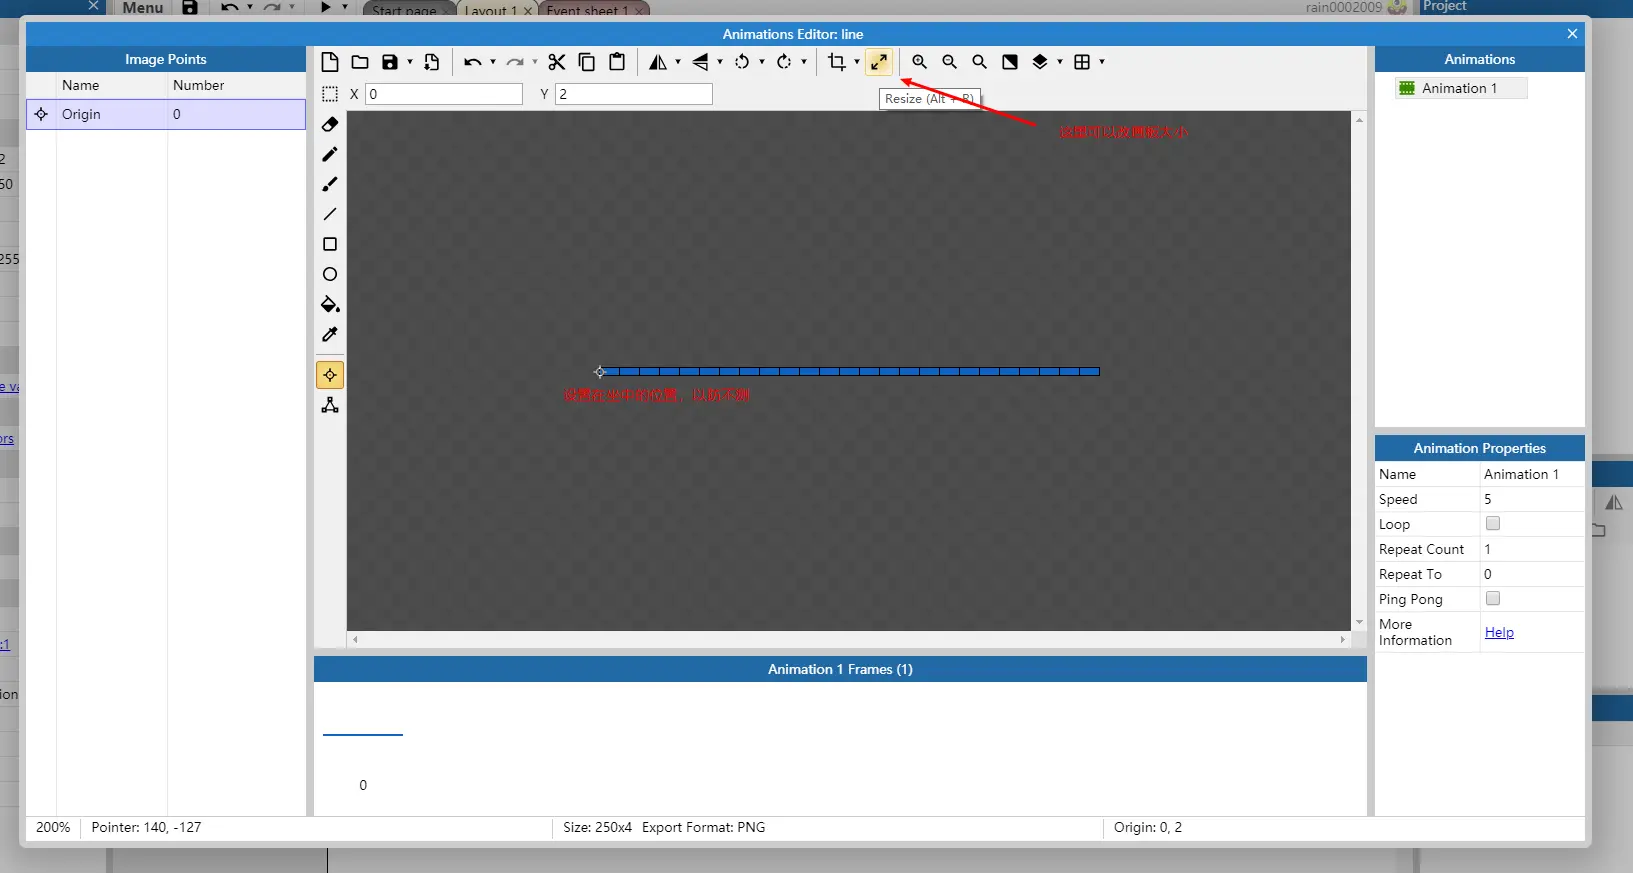This screenshot has height=873, width=1633.
Task: Crop the image with crop tool
Action: coord(837,62)
